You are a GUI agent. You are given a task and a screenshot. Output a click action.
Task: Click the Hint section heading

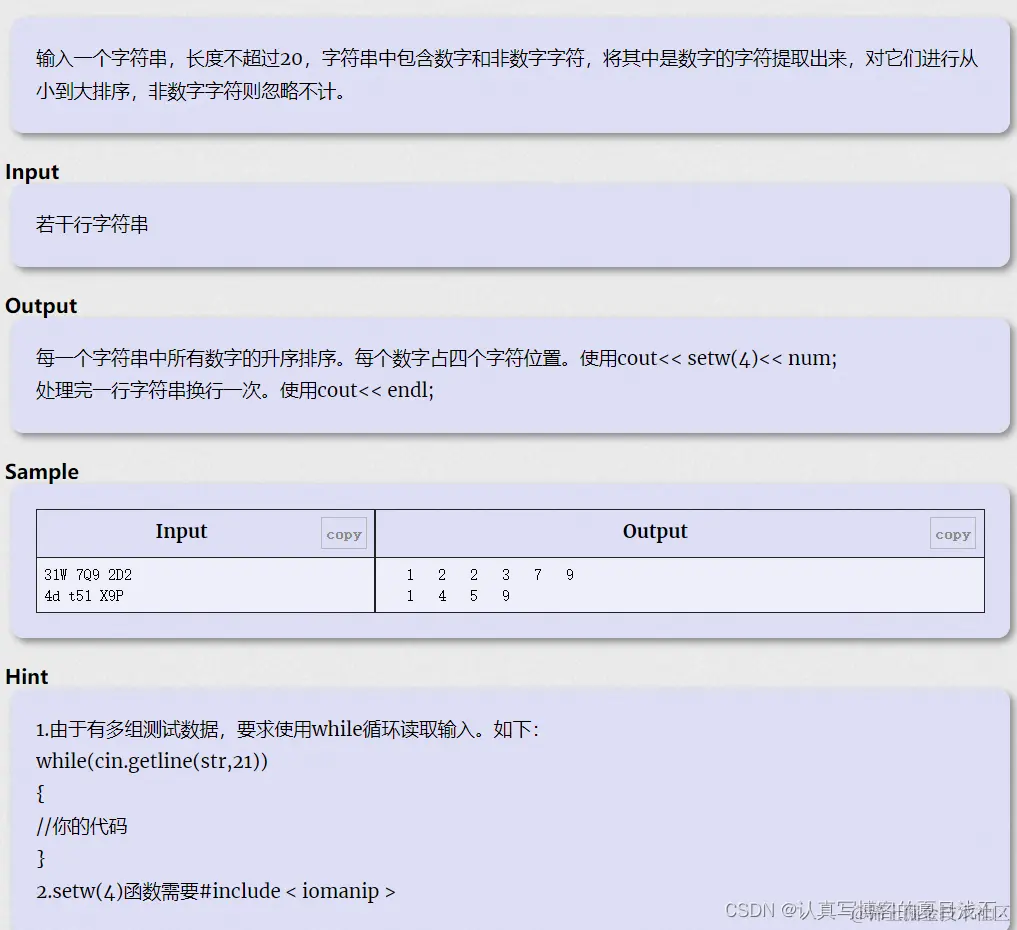click(26, 677)
